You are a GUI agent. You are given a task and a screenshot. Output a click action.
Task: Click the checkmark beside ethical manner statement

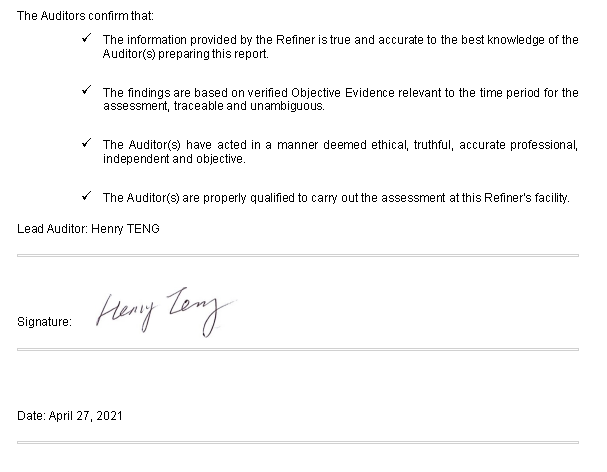(87, 142)
